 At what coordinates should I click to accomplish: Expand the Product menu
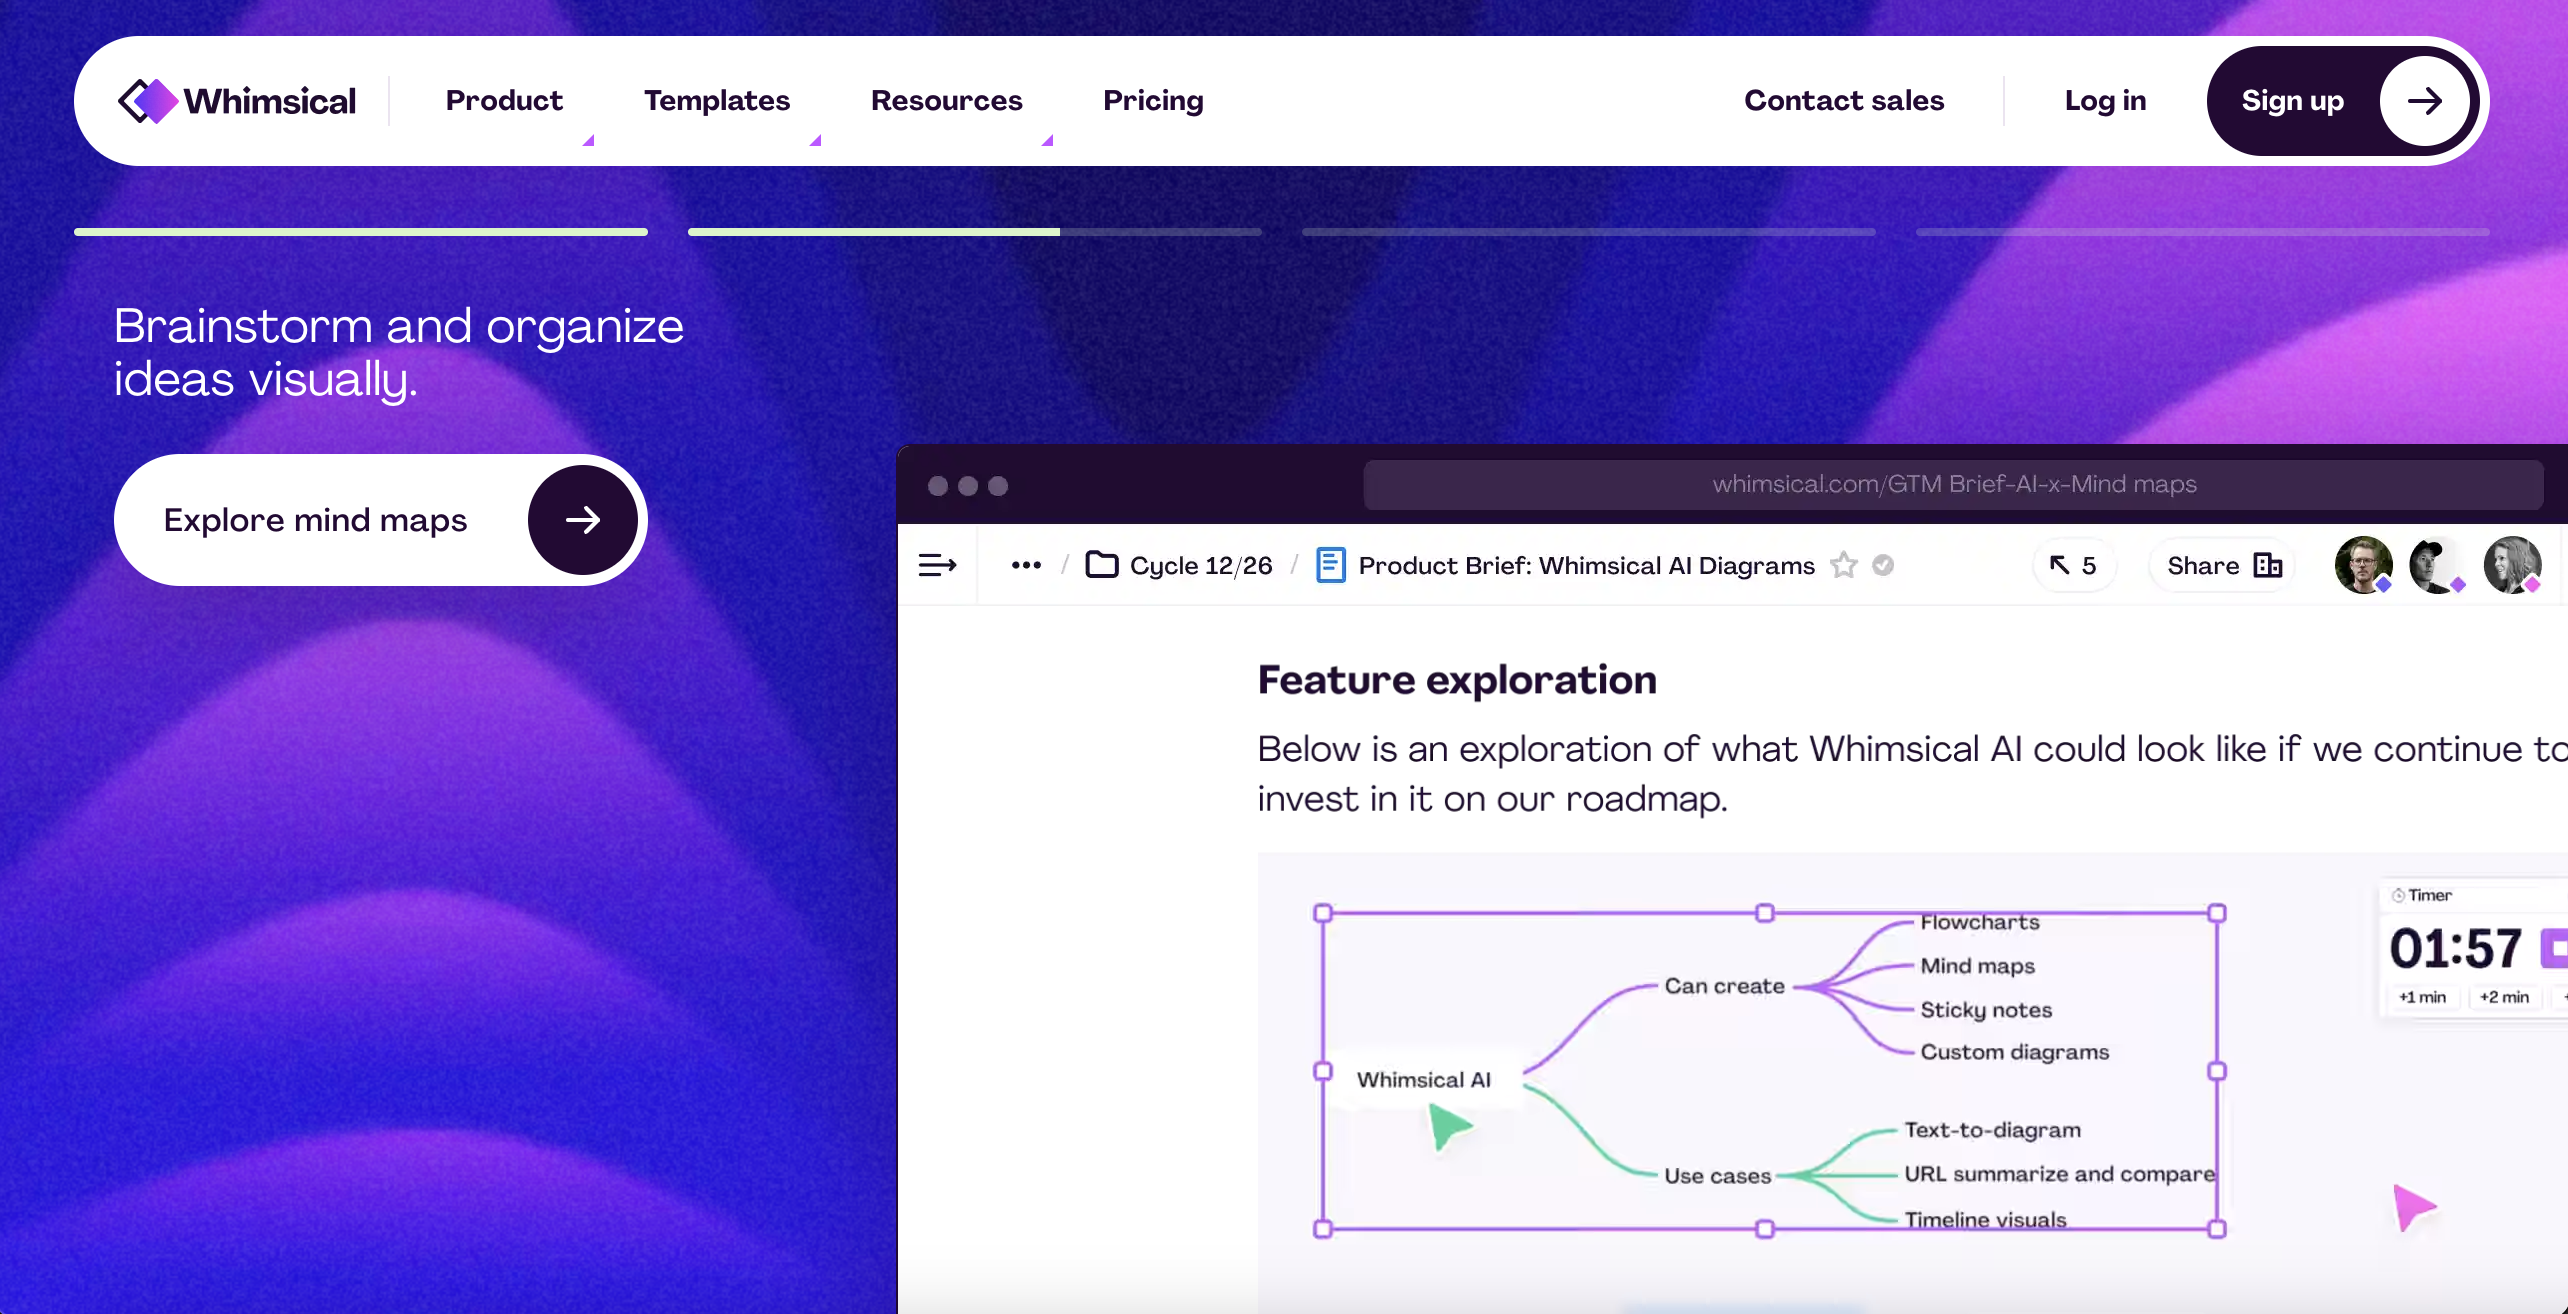(504, 101)
